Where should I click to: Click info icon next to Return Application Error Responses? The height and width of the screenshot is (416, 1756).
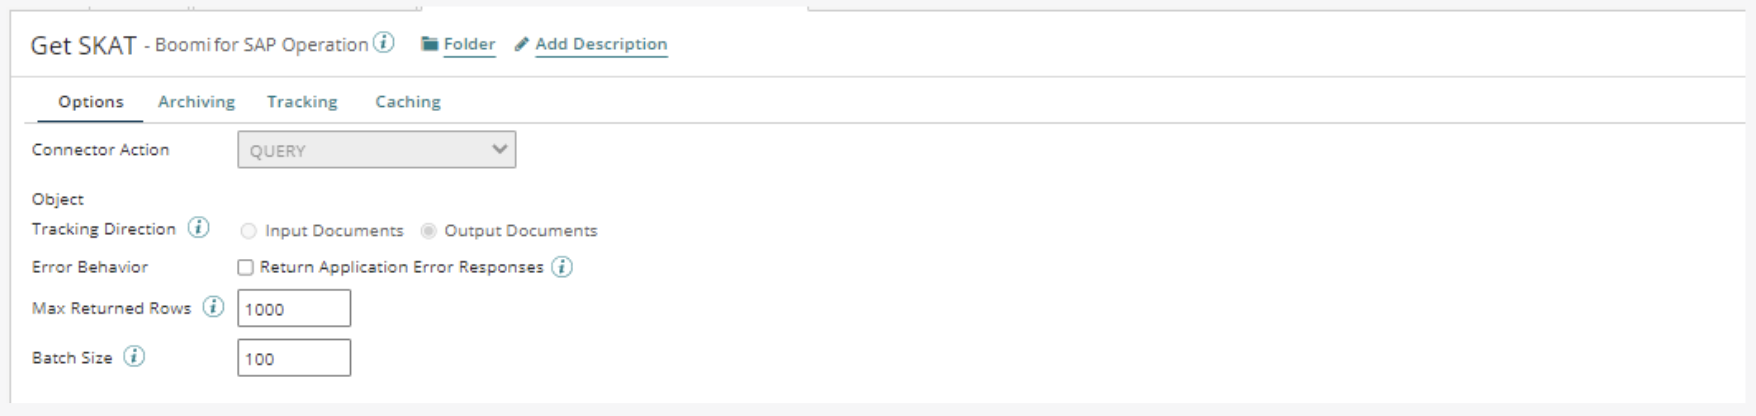(562, 267)
